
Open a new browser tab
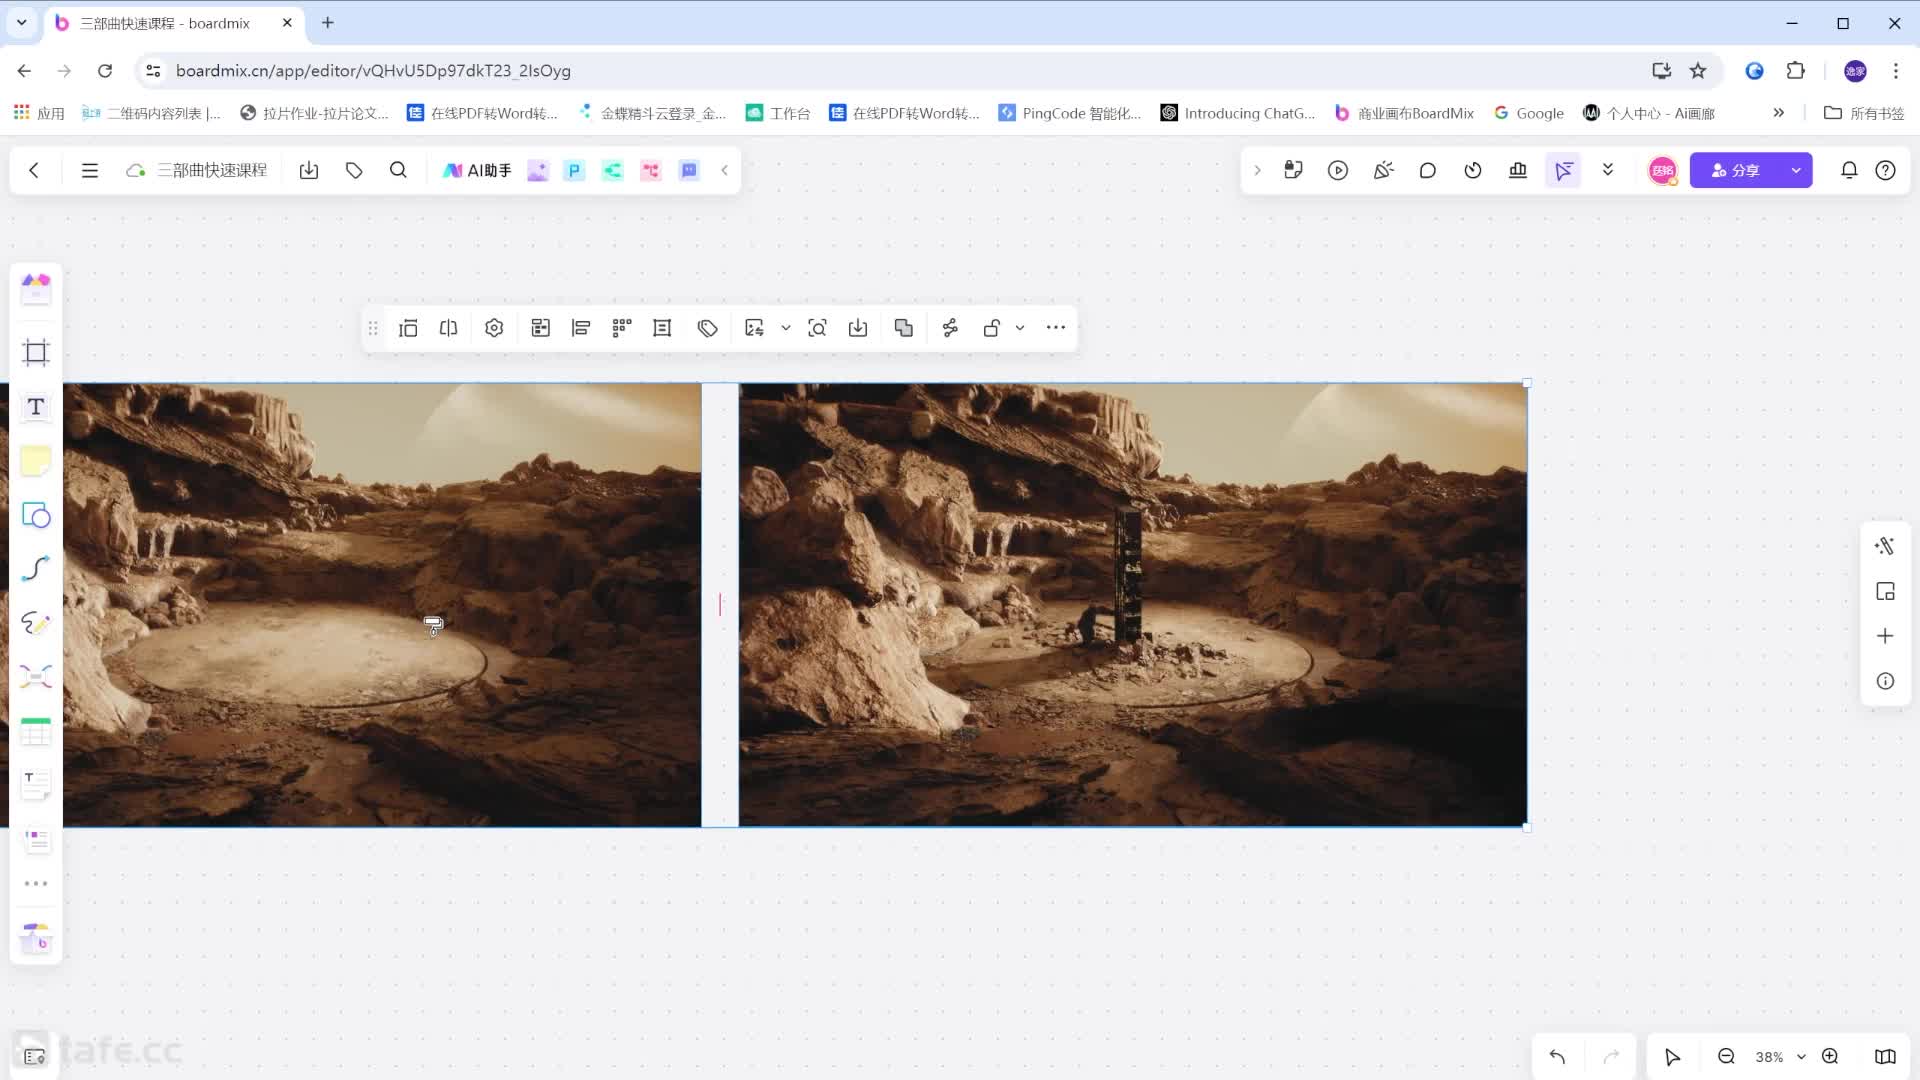(x=328, y=23)
